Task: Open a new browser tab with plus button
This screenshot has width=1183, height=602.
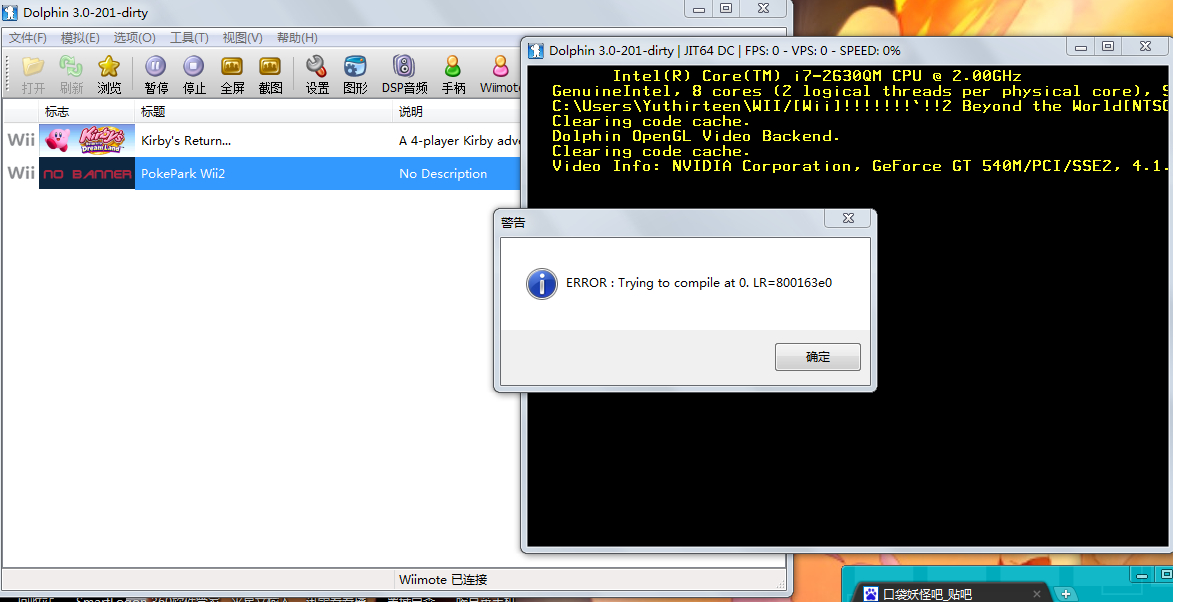Action: 1065,594
